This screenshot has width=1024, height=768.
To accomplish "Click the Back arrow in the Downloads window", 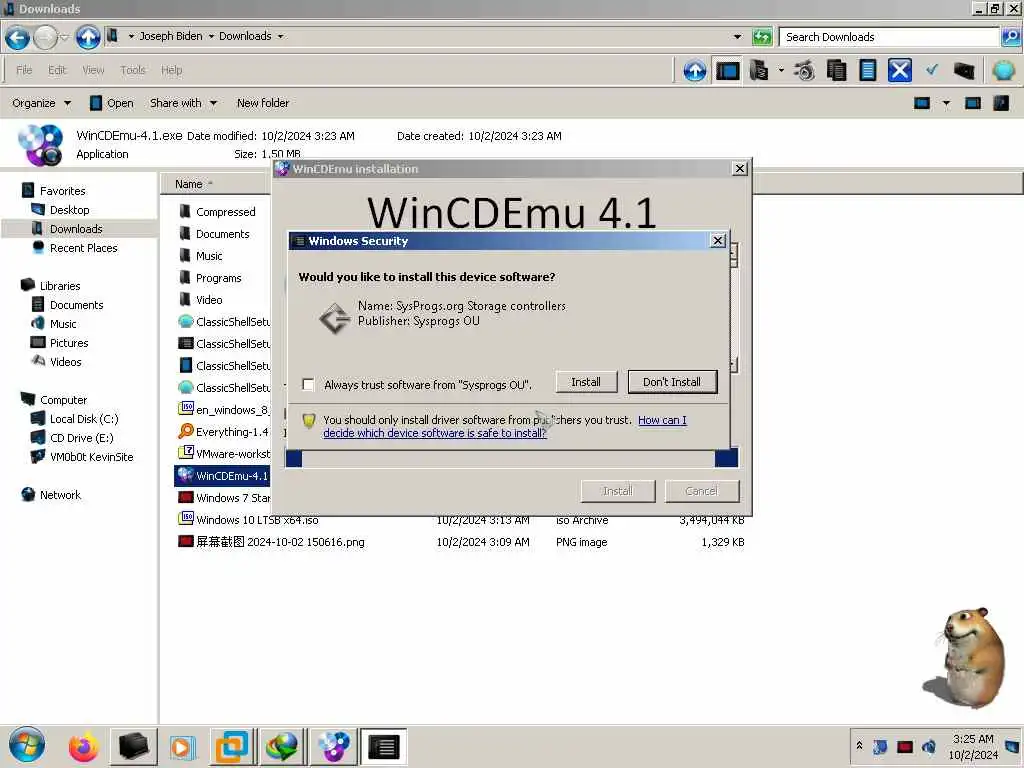I will [x=18, y=37].
